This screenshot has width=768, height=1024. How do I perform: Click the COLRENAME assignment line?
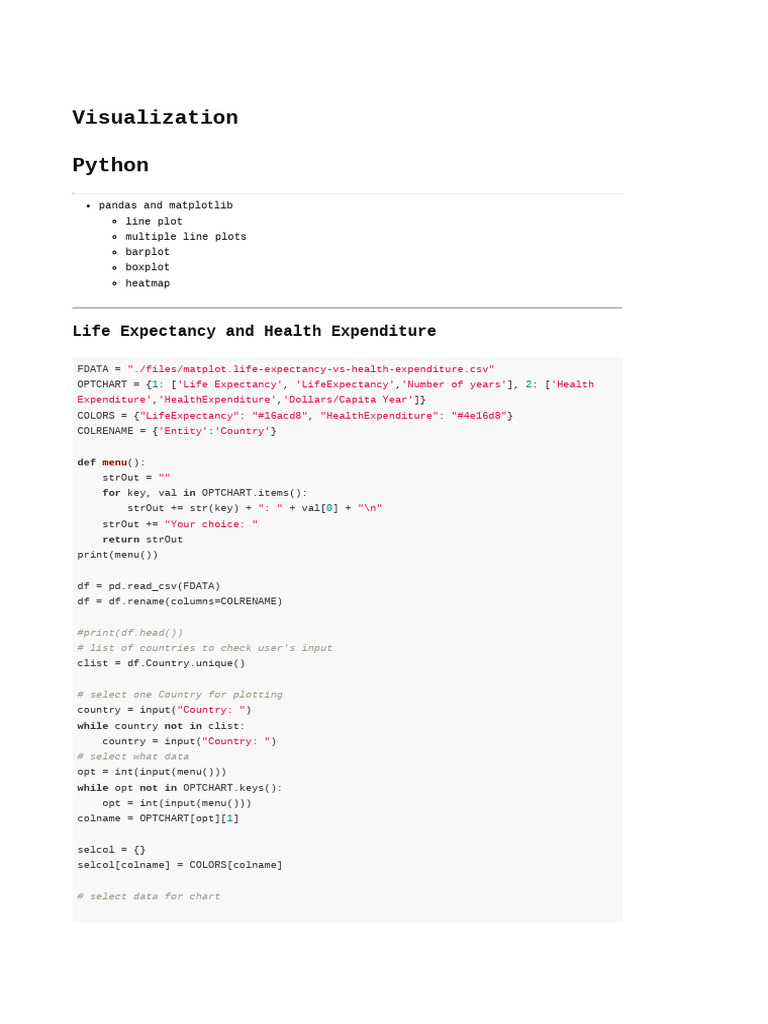(x=177, y=431)
